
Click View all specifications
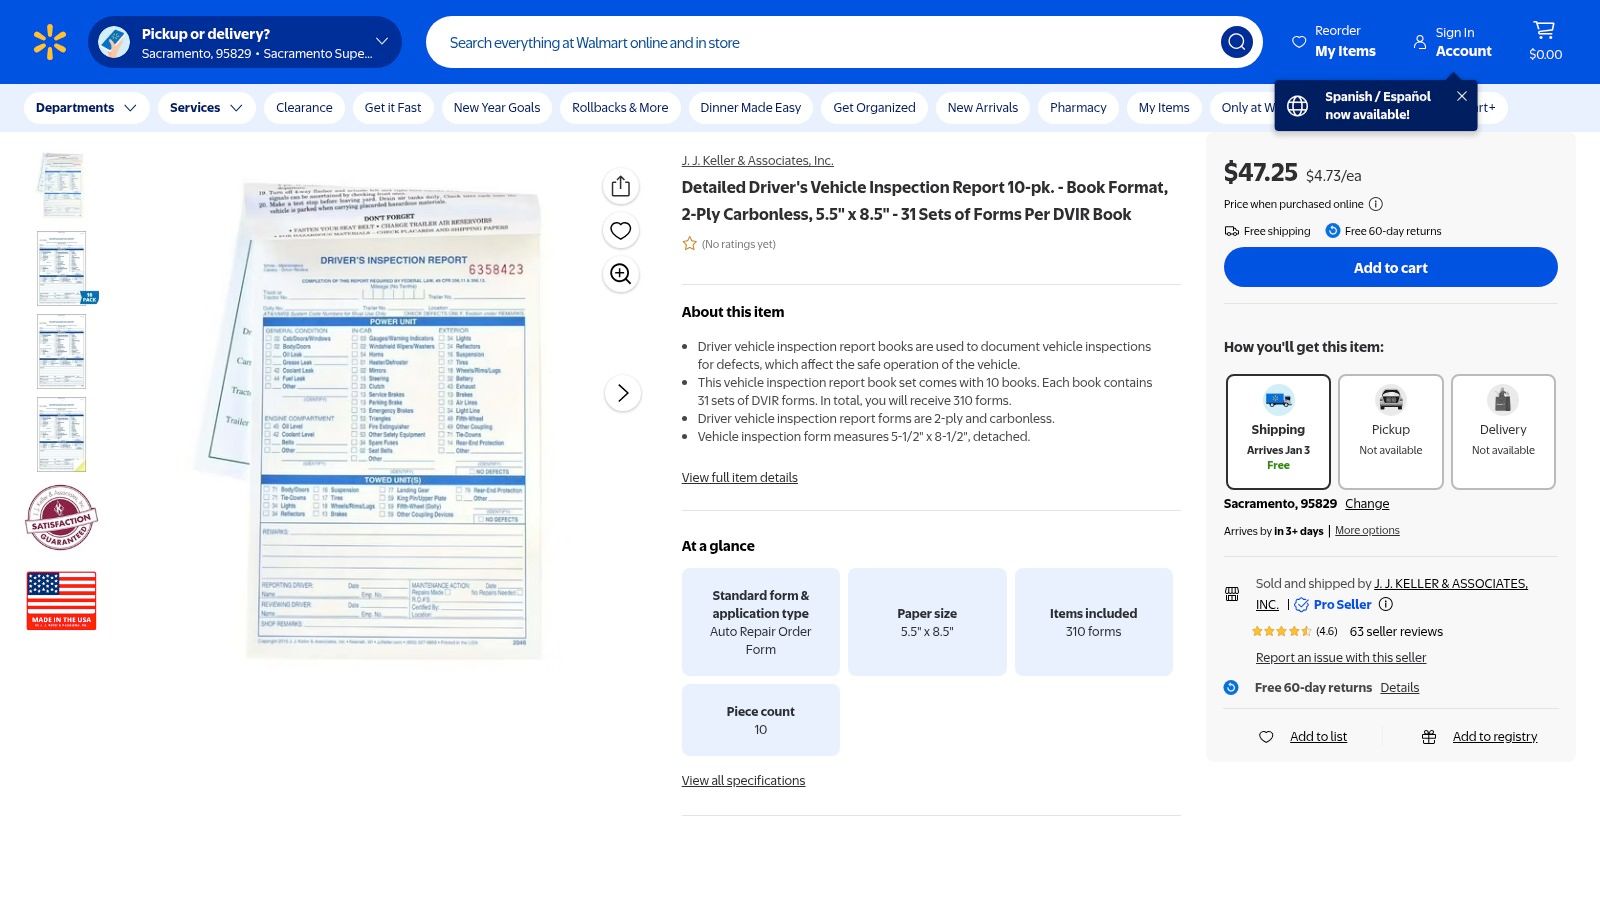pos(743,781)
